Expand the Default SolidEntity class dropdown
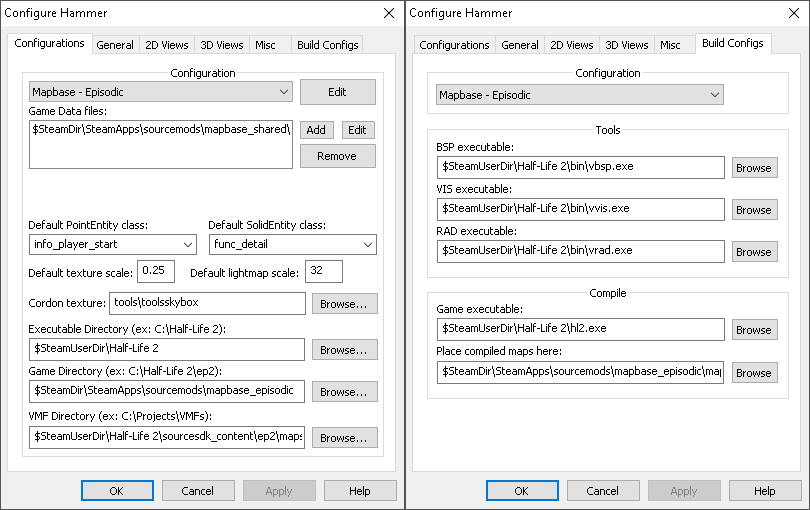The image size is (810, 510). pyautogui.click(x=292, y=244)
